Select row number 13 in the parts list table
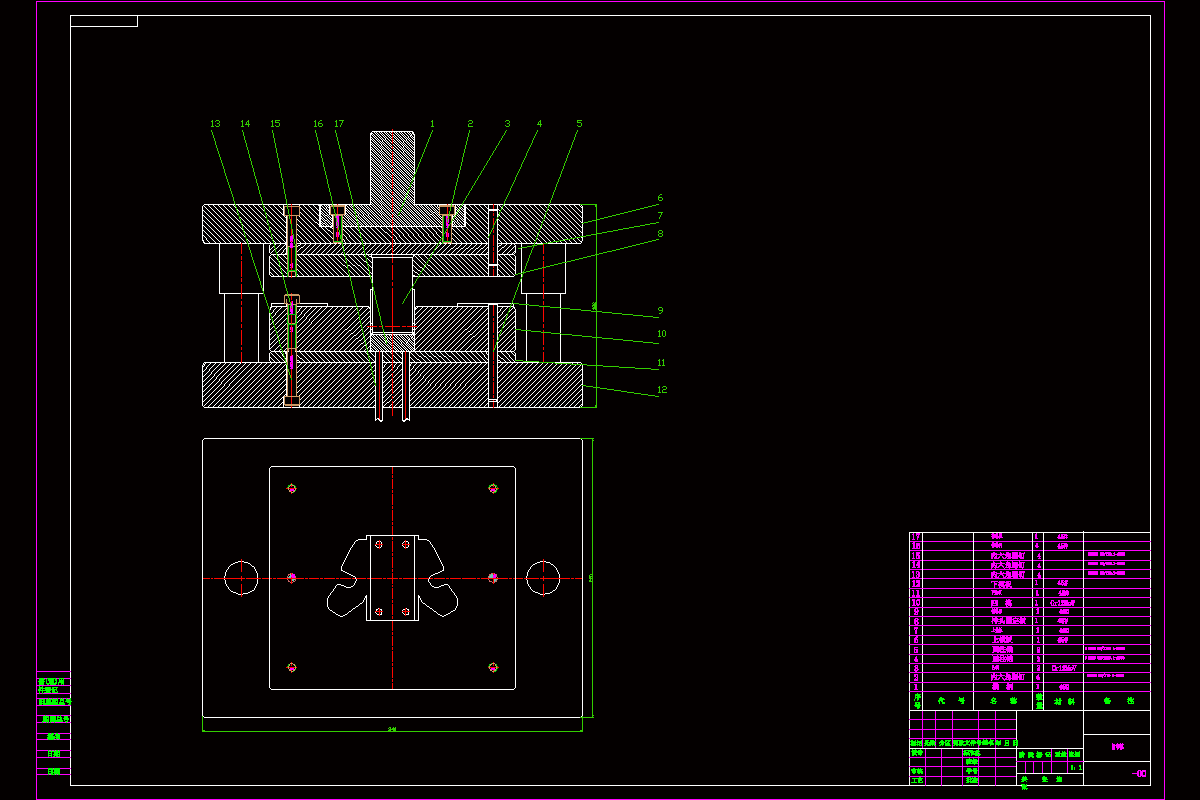The width and height of the screenshot is (1200, 800). click(1030, 574)
